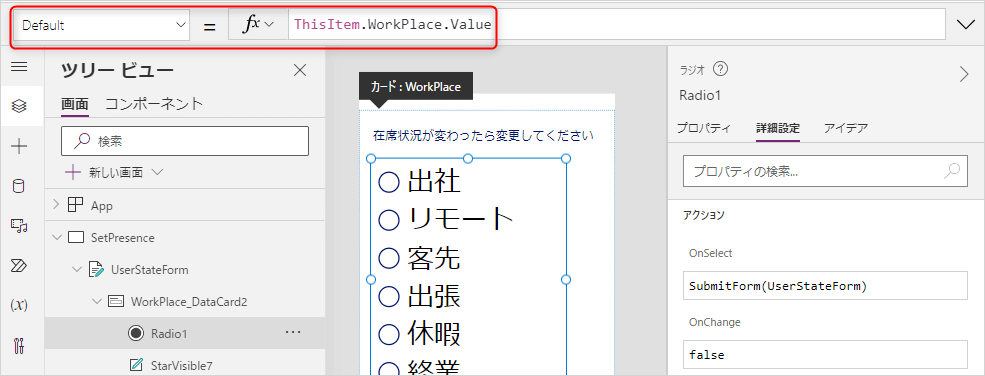Click the tree view 検索 search box
Viewport: 985px width, 376px height.
point(185,141)
